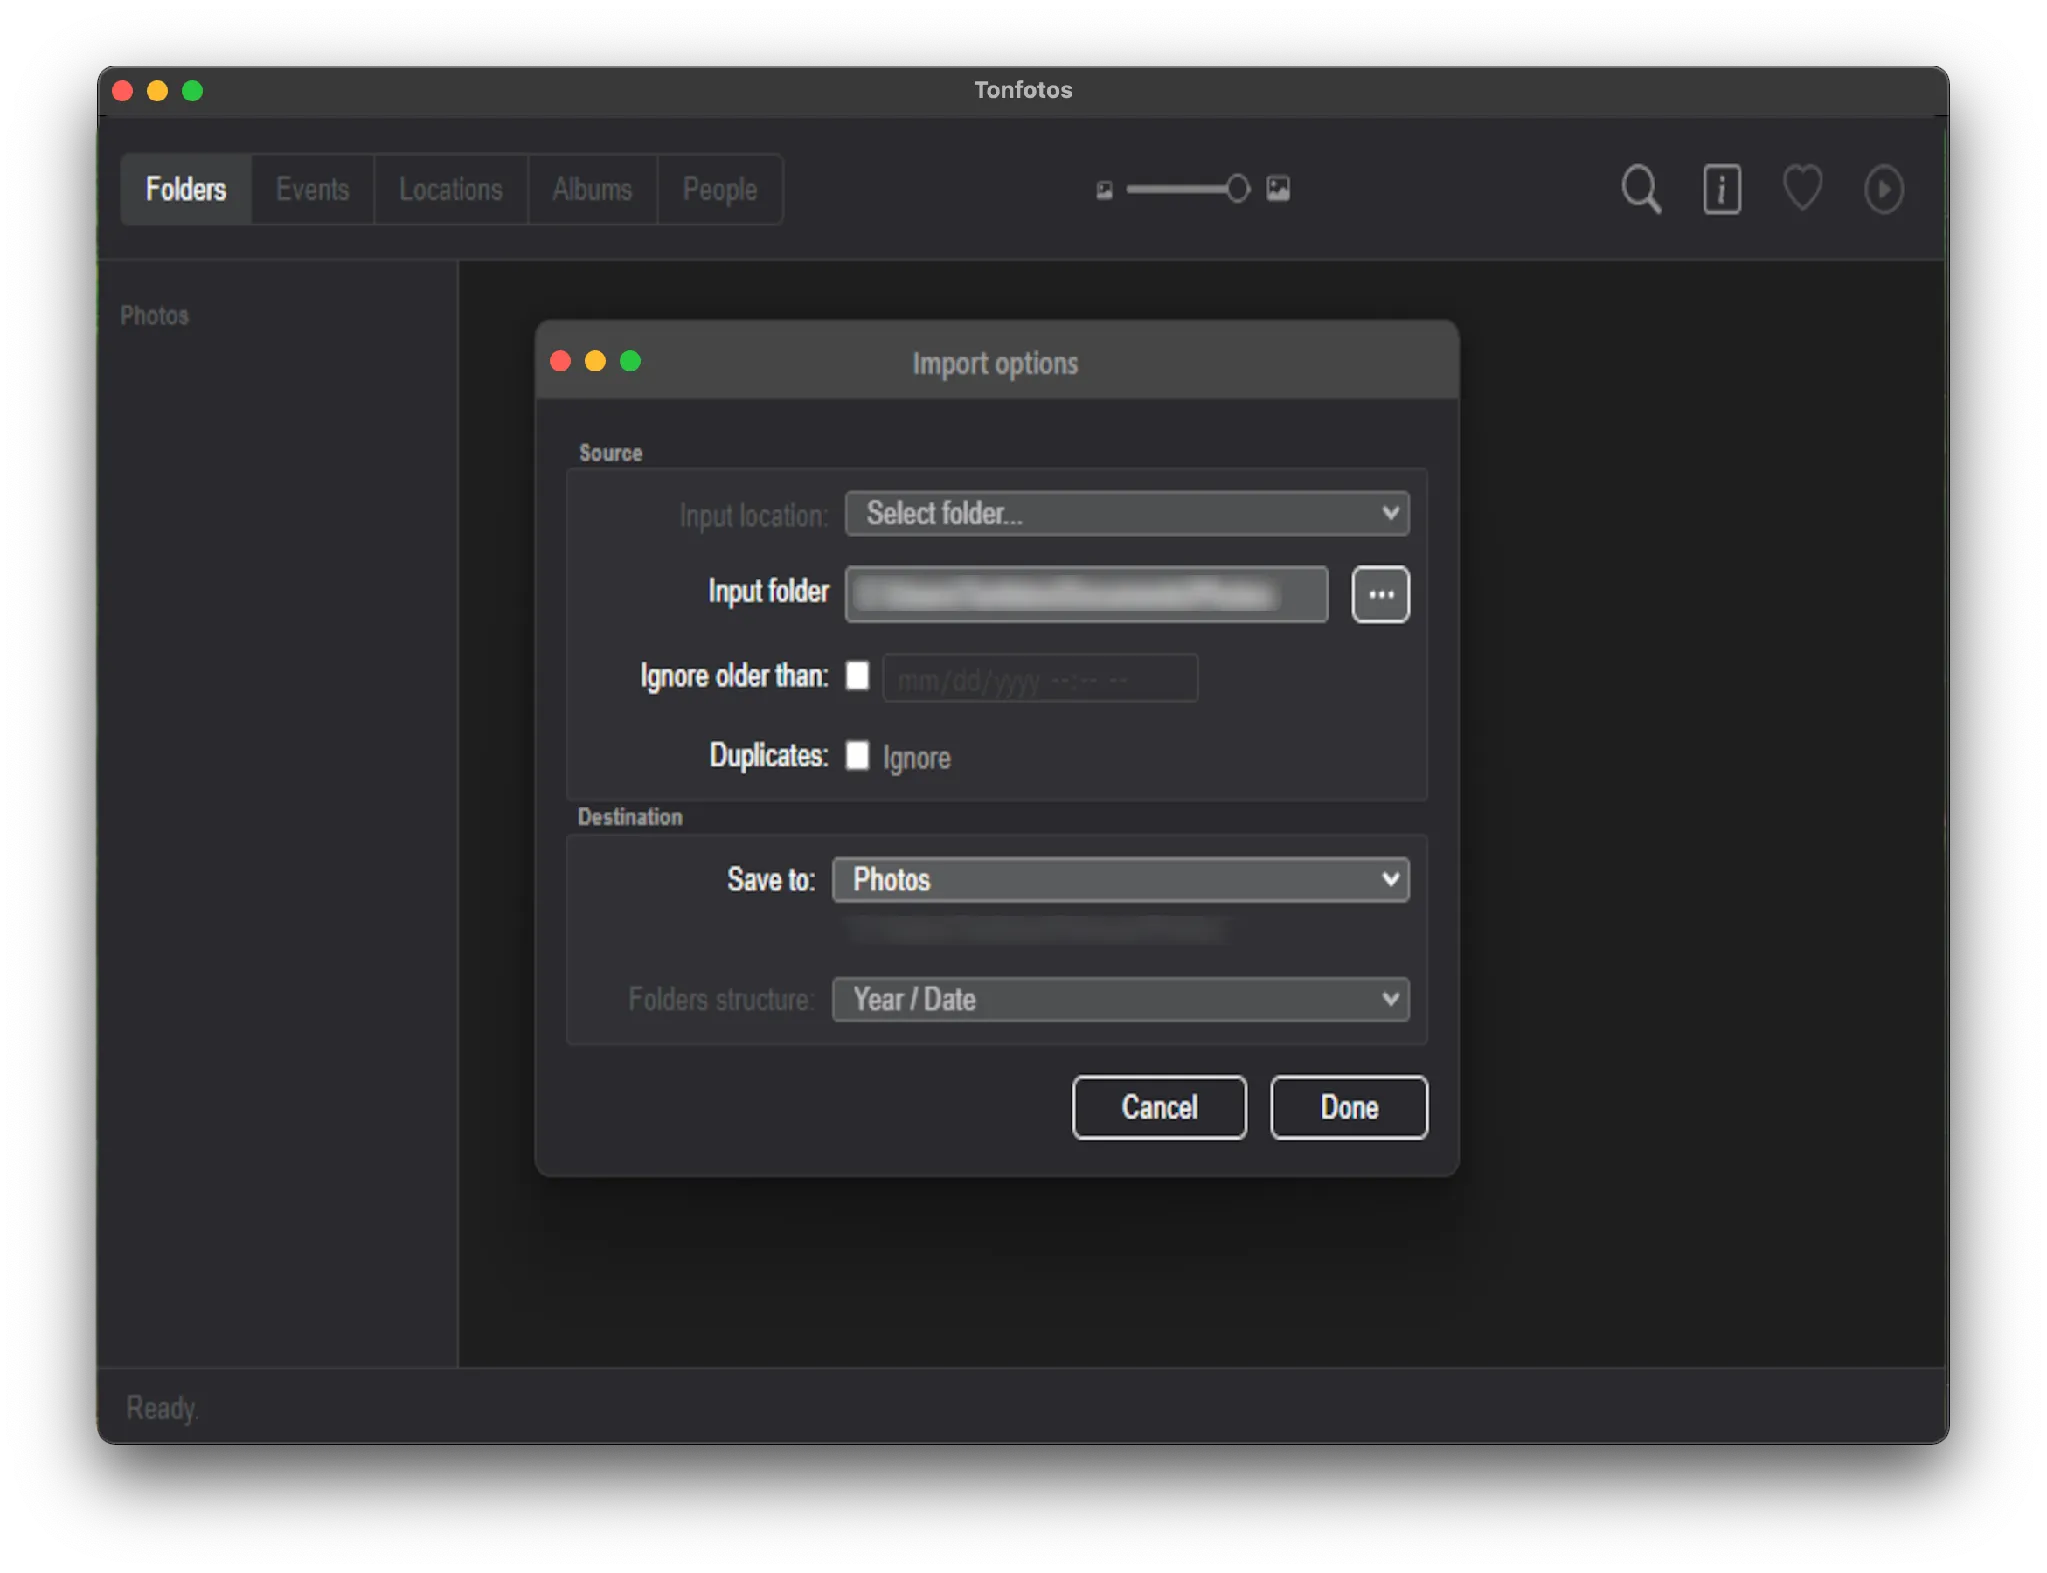The height and width of the screenshot is (1573, 2047).
Task: Select Photos in the sidebar
Action: 154,316
